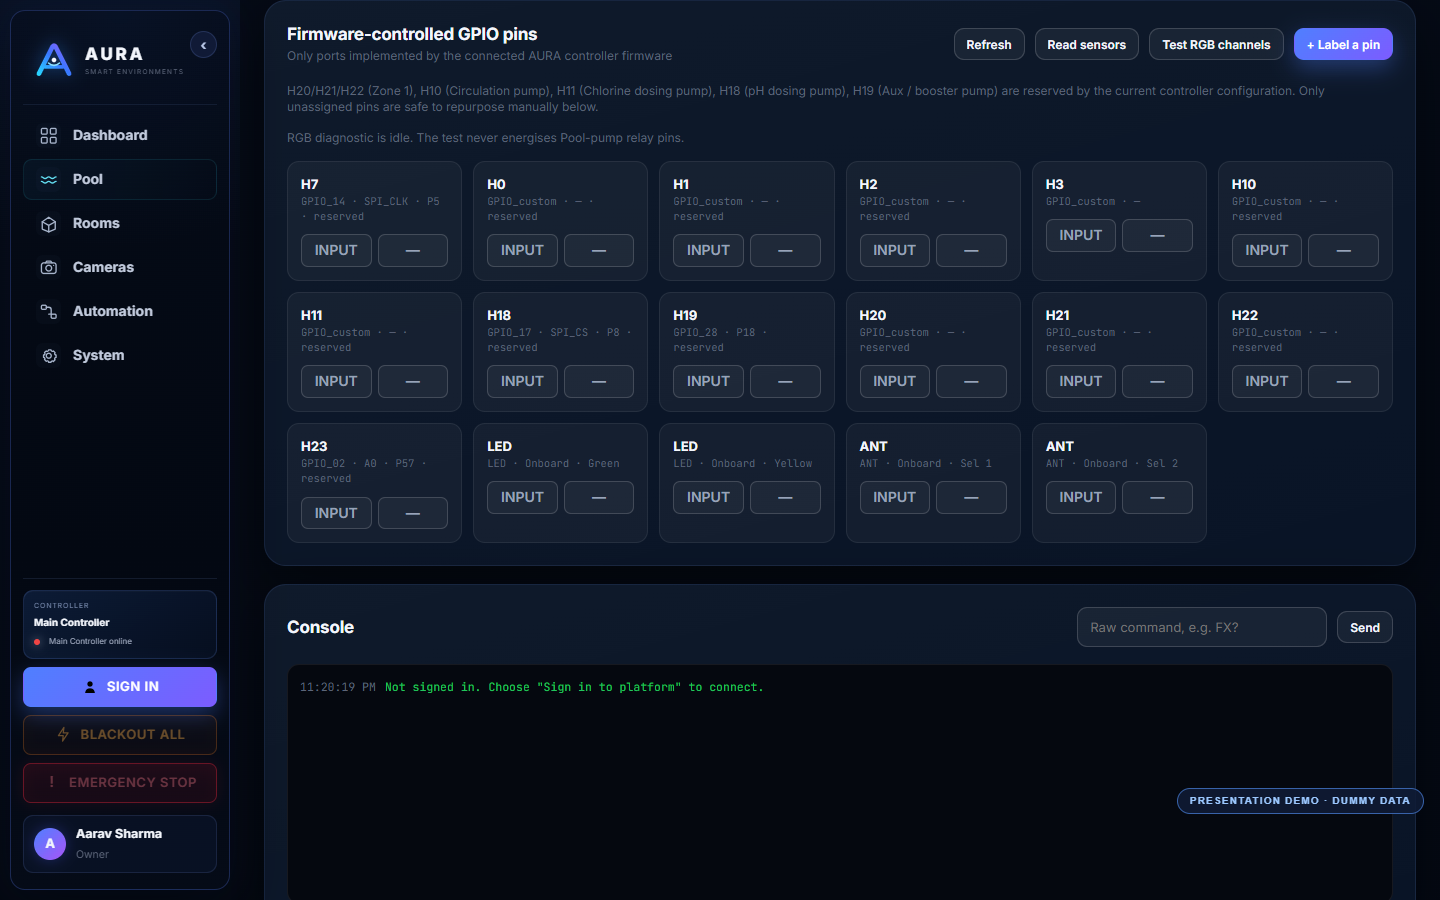Viewport: 1440px width, 900px height.
Task: Click the dash button on ANT Sel 1
Action: [x=971, y=497]
